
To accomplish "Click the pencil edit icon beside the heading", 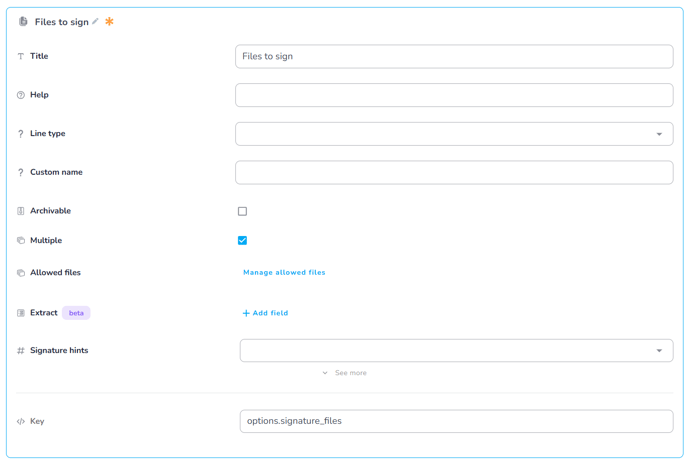I will click(96, 22).
